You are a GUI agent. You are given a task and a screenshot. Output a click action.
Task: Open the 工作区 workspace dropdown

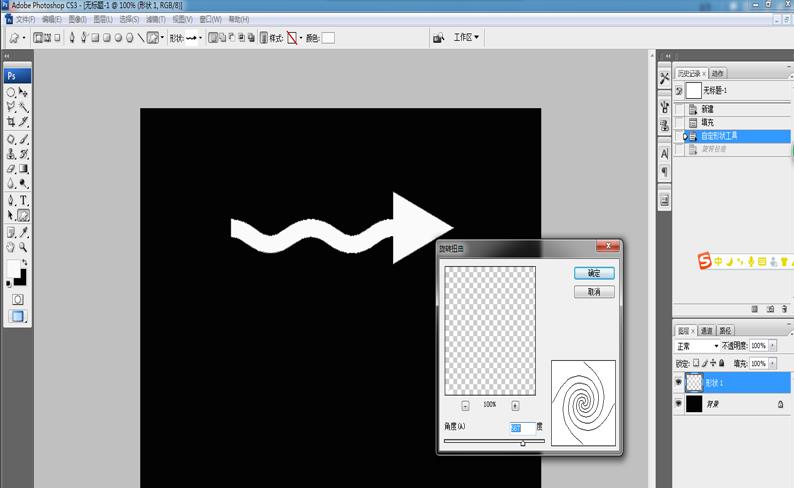tap(466, 37)
